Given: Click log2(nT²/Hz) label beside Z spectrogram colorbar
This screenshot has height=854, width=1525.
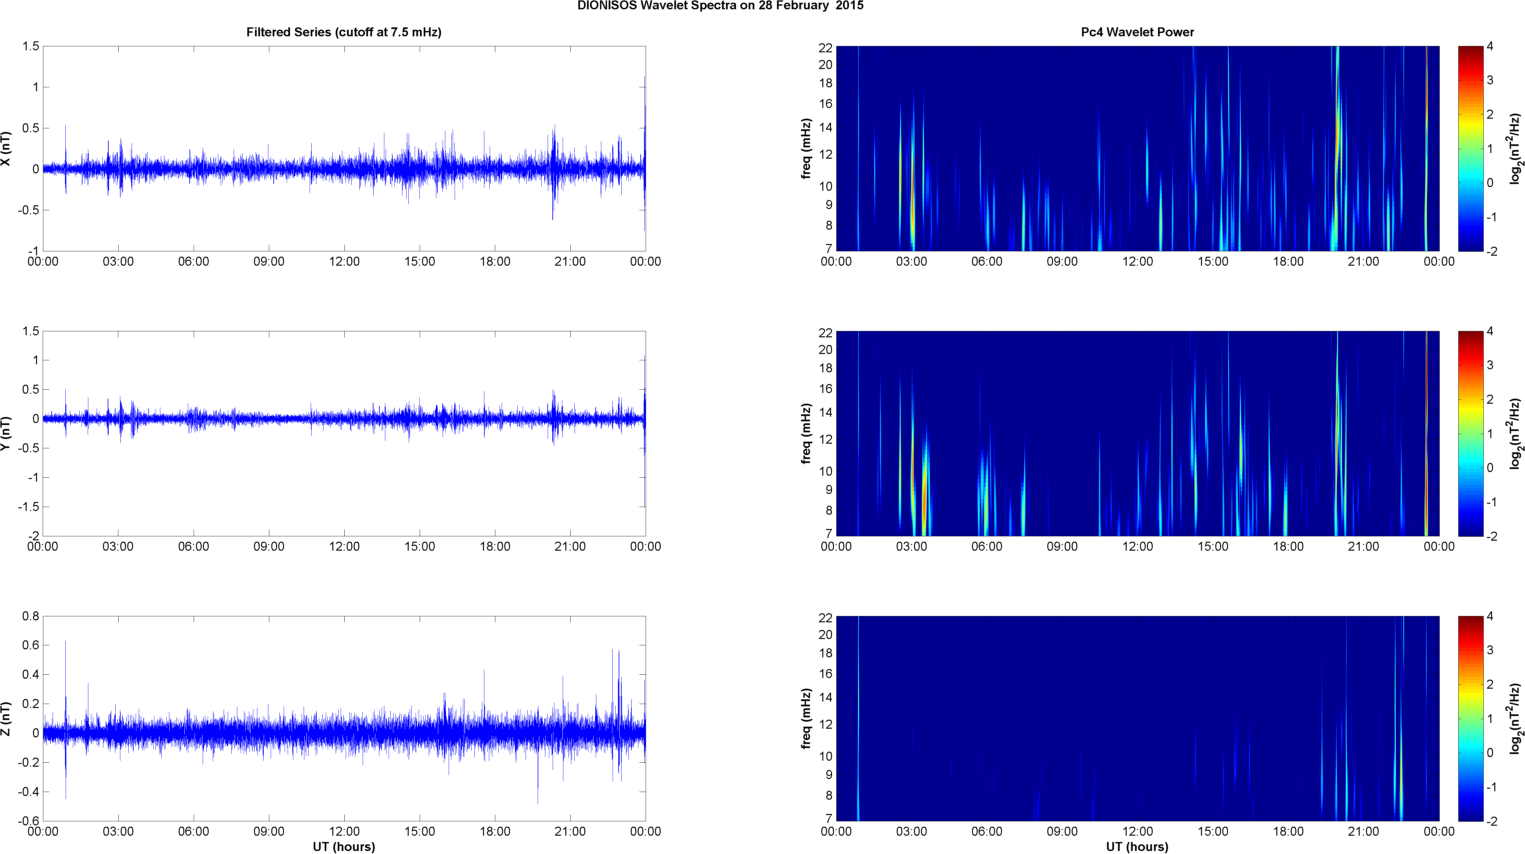Looking at the screenshot, I should coord(1517,719).
